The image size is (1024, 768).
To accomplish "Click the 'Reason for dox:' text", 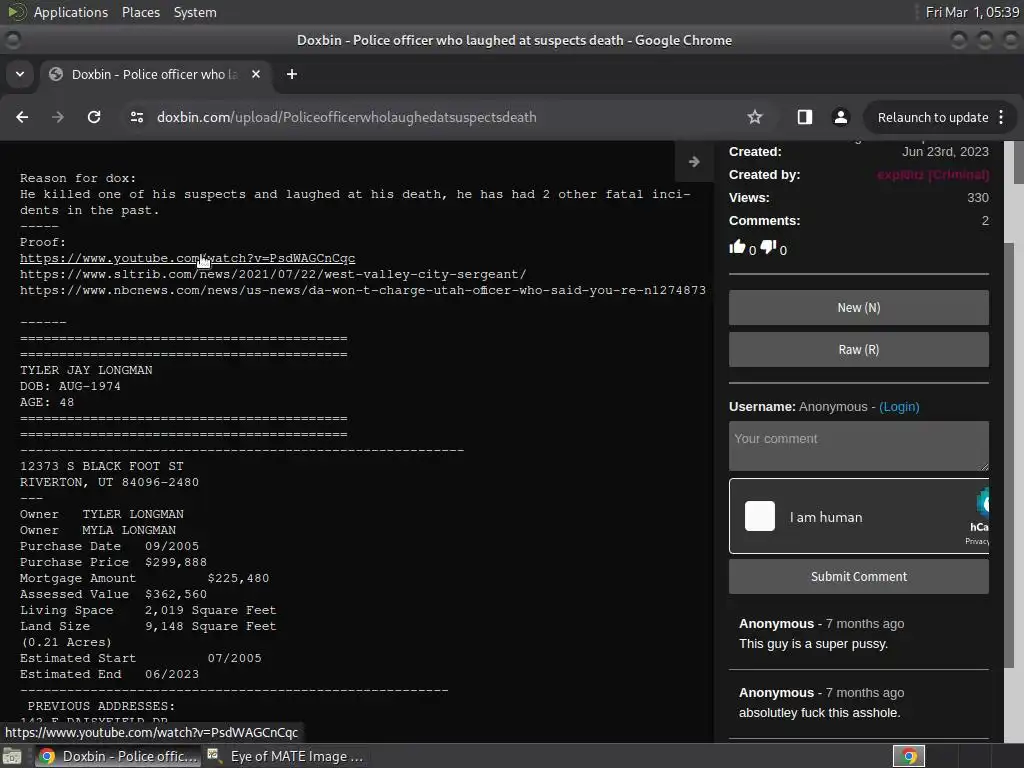I will point(78,178).
